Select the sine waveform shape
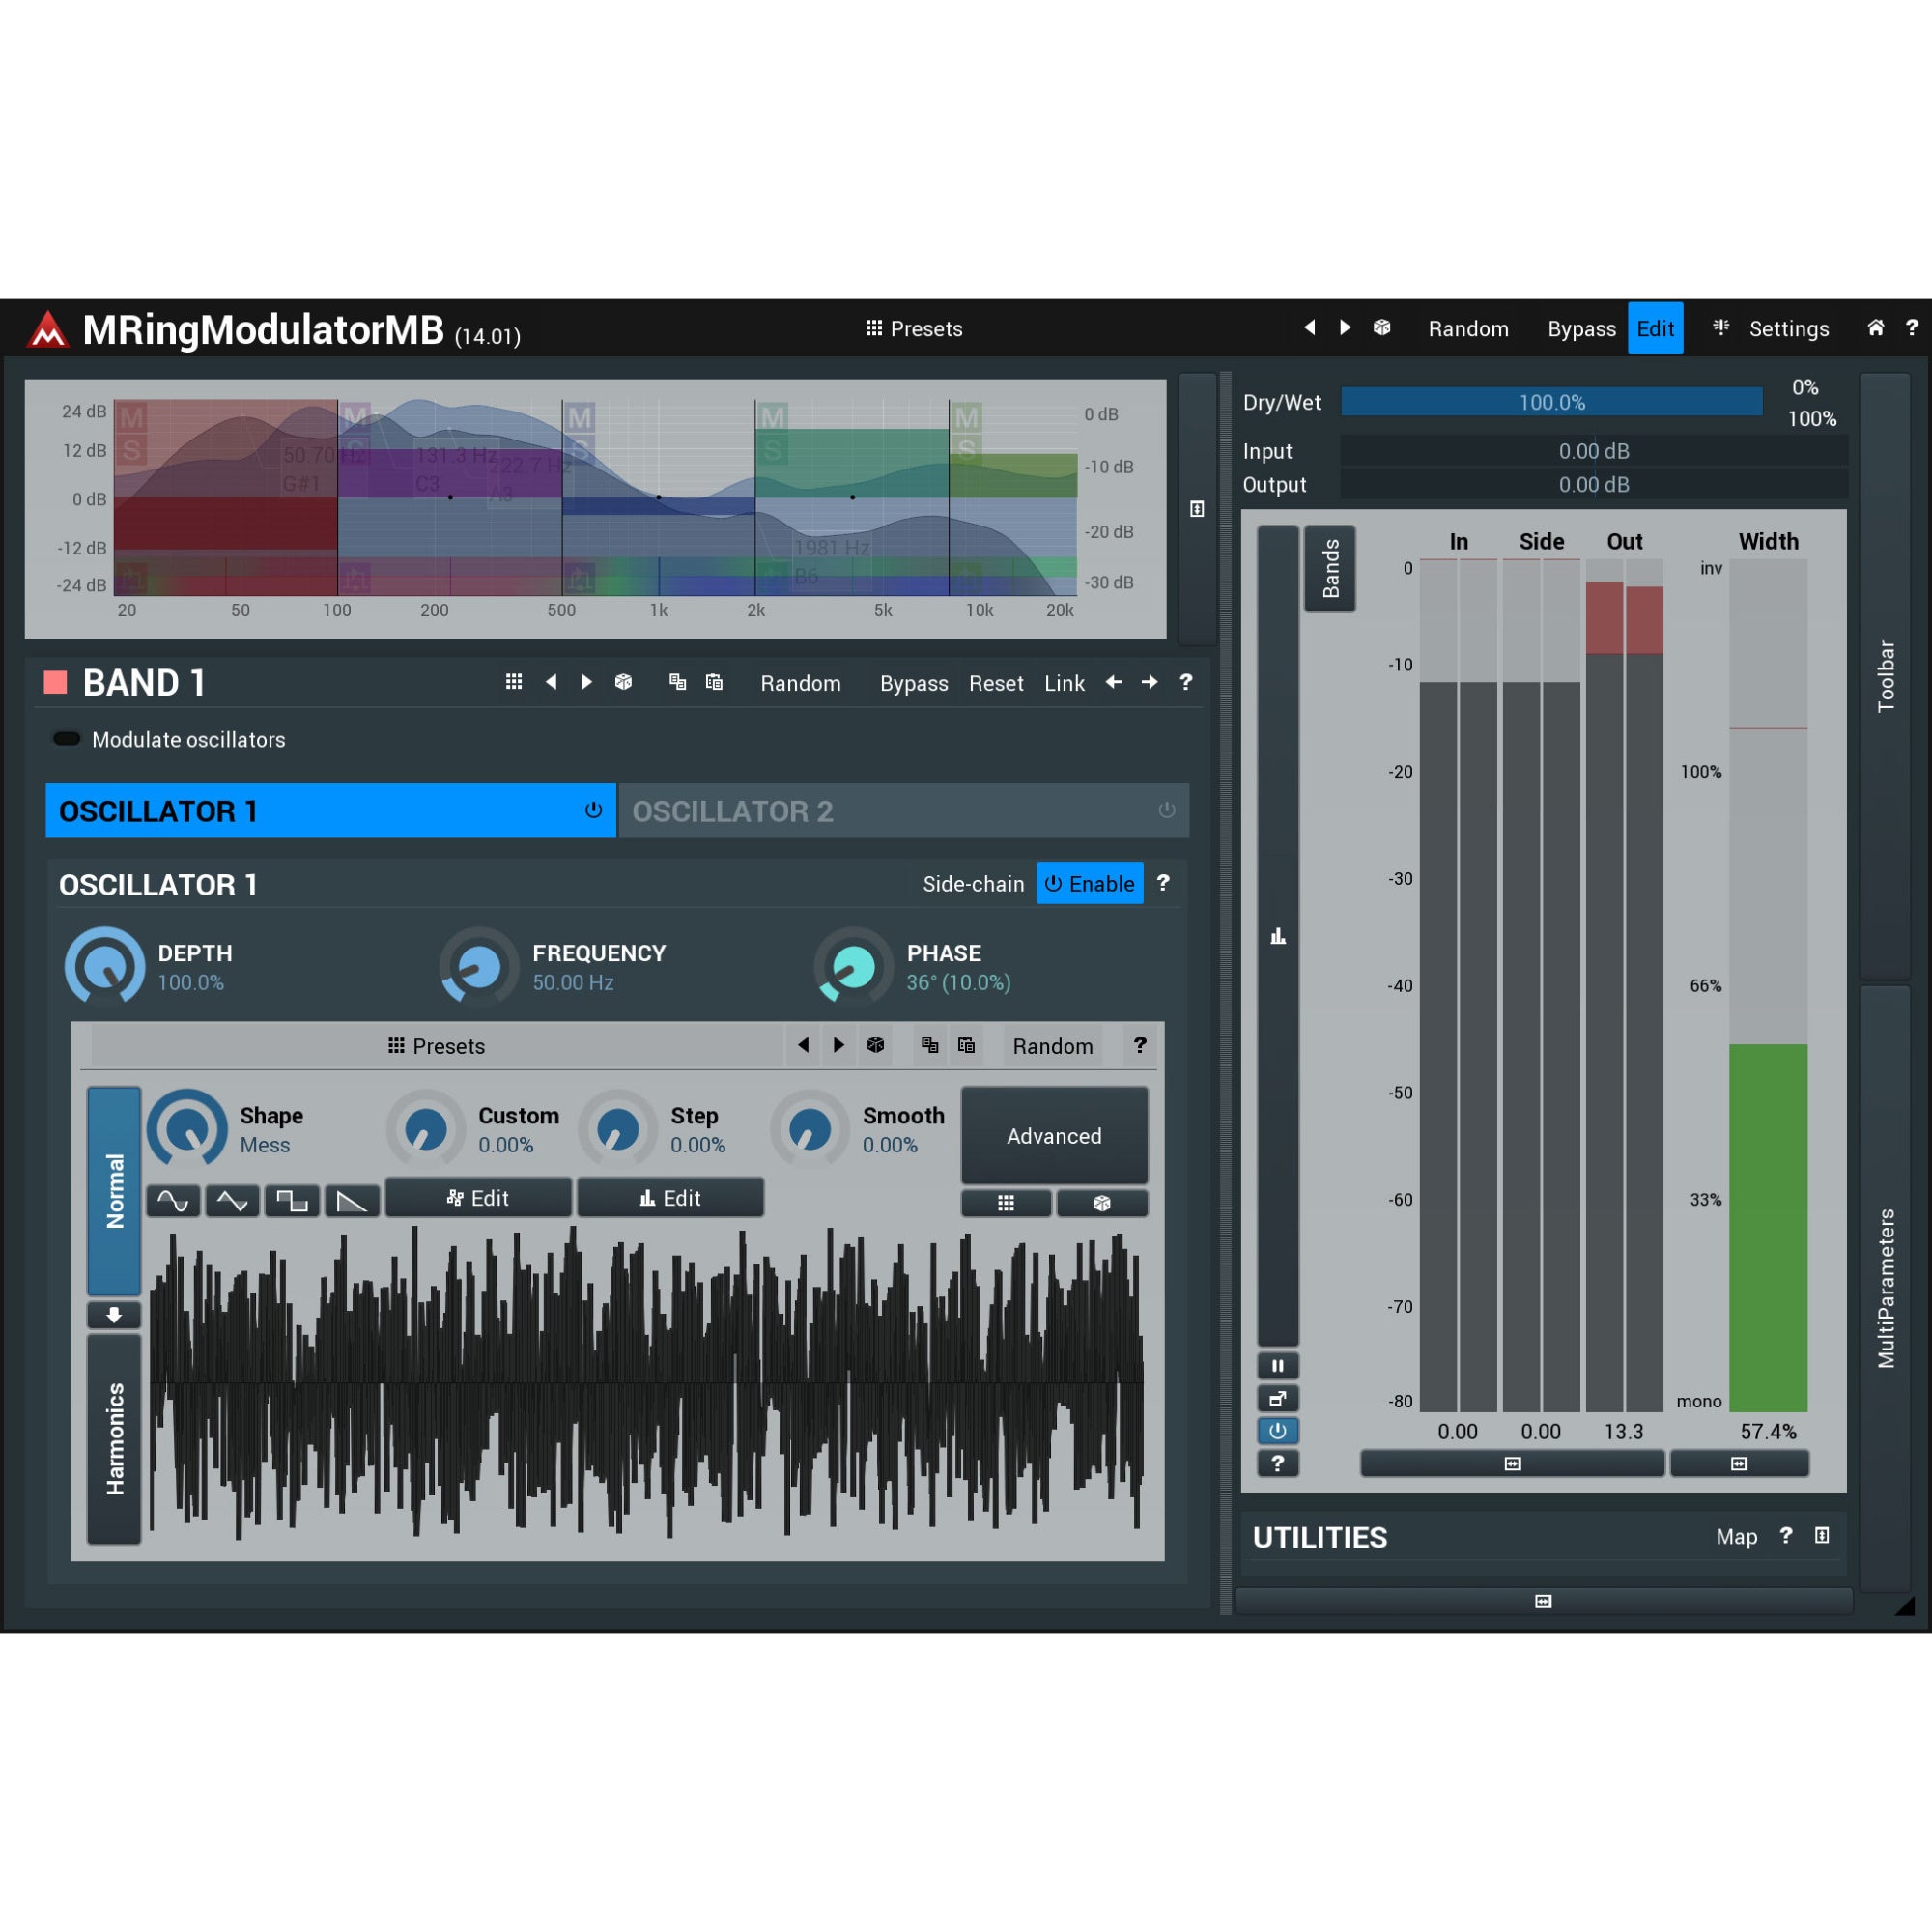The image size is (1932, 1932). (173, 1201)
